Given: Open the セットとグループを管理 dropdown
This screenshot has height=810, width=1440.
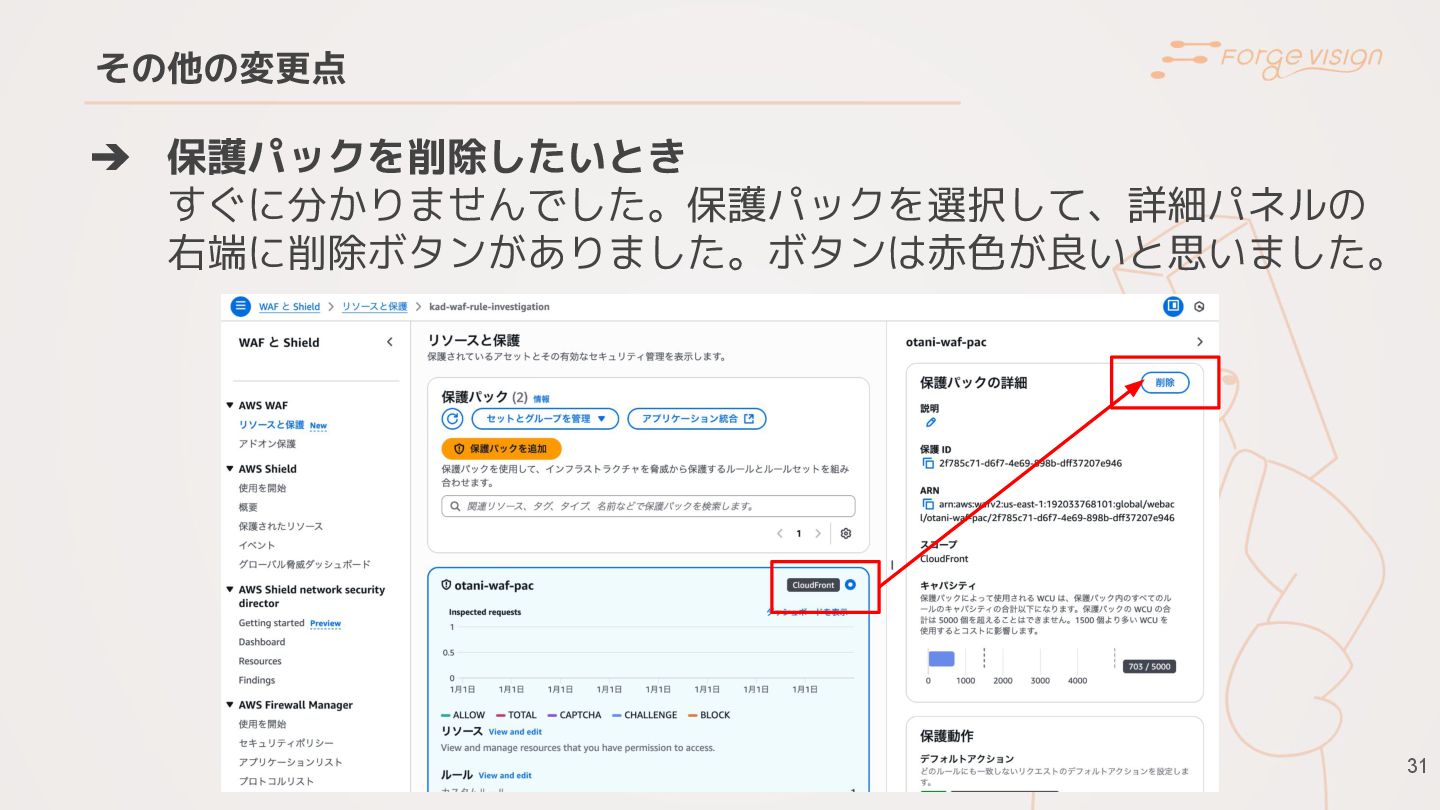Looking at the screenshot, I should point(545,419).
